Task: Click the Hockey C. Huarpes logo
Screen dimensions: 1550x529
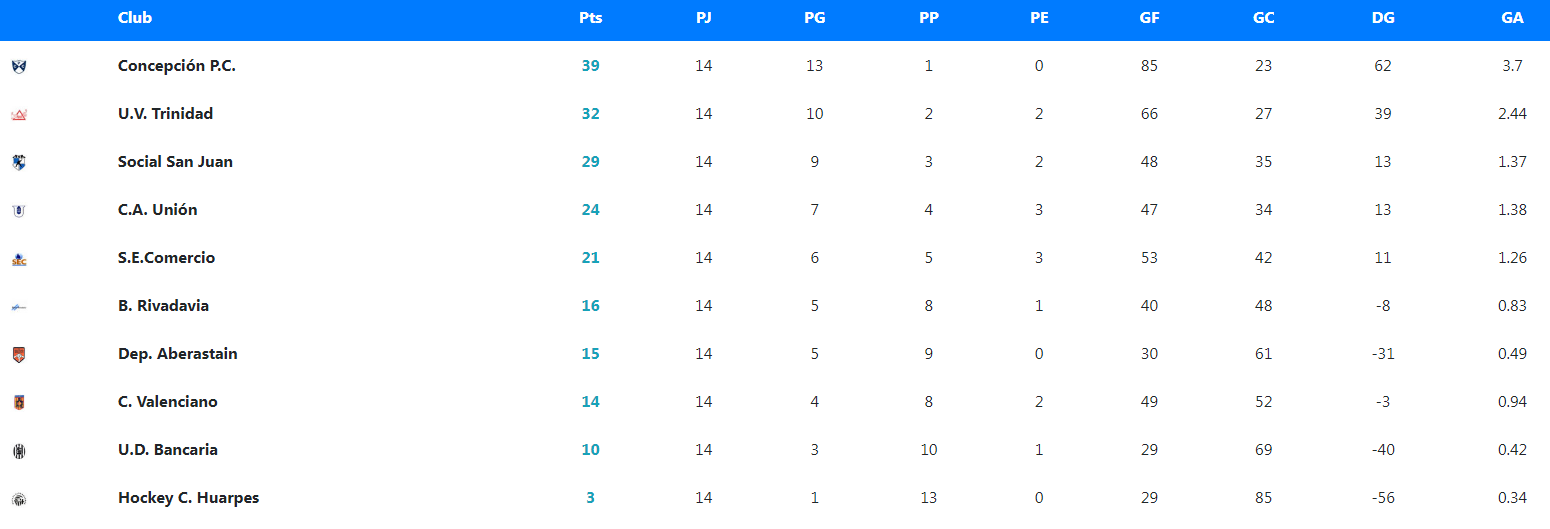Action: coord(19,499)
